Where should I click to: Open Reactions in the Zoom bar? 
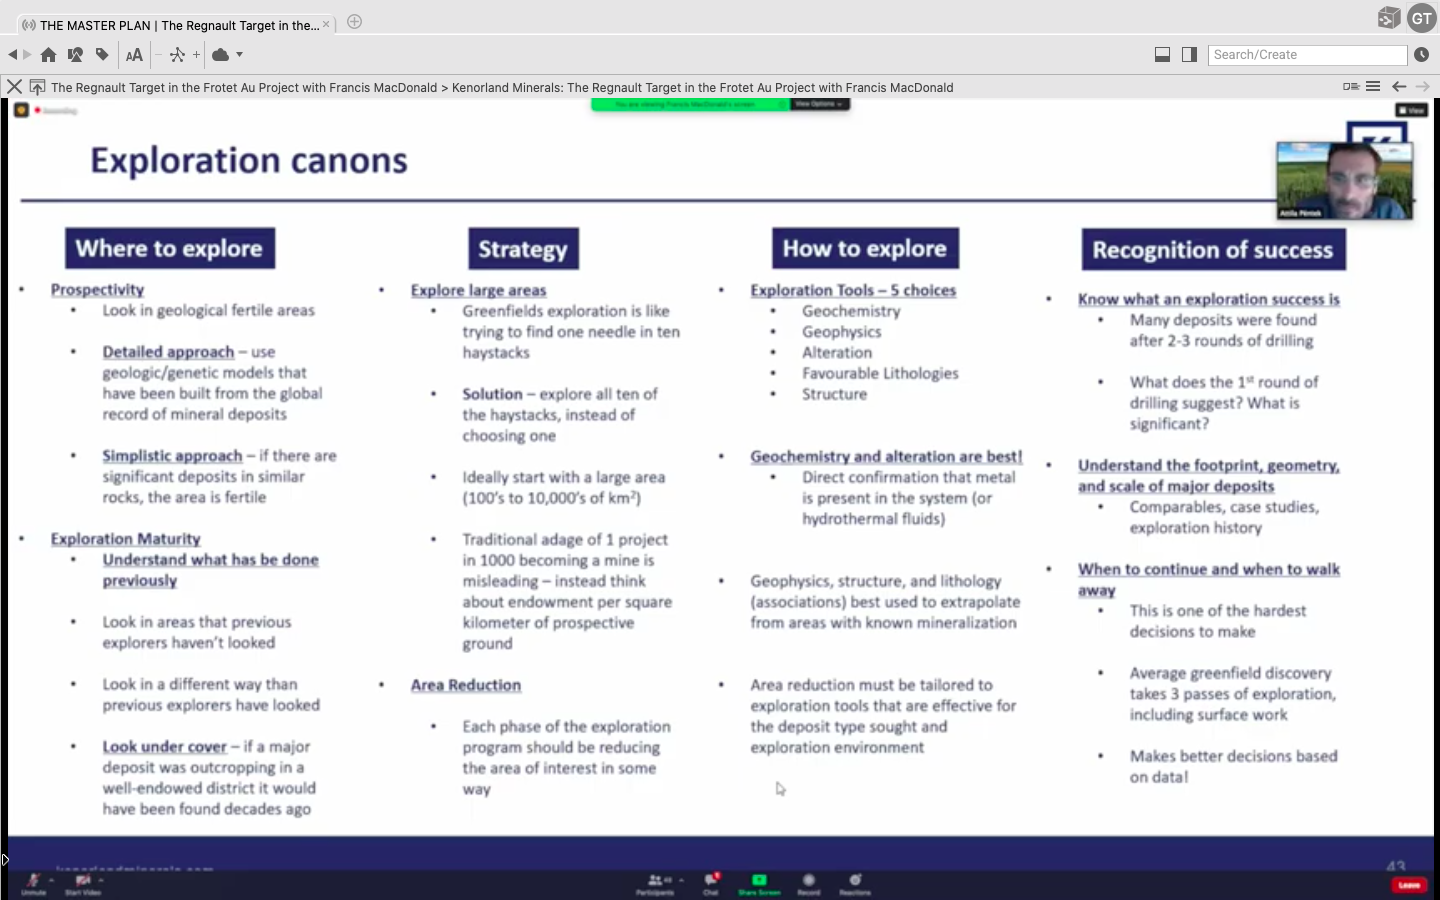click(855, 884)
